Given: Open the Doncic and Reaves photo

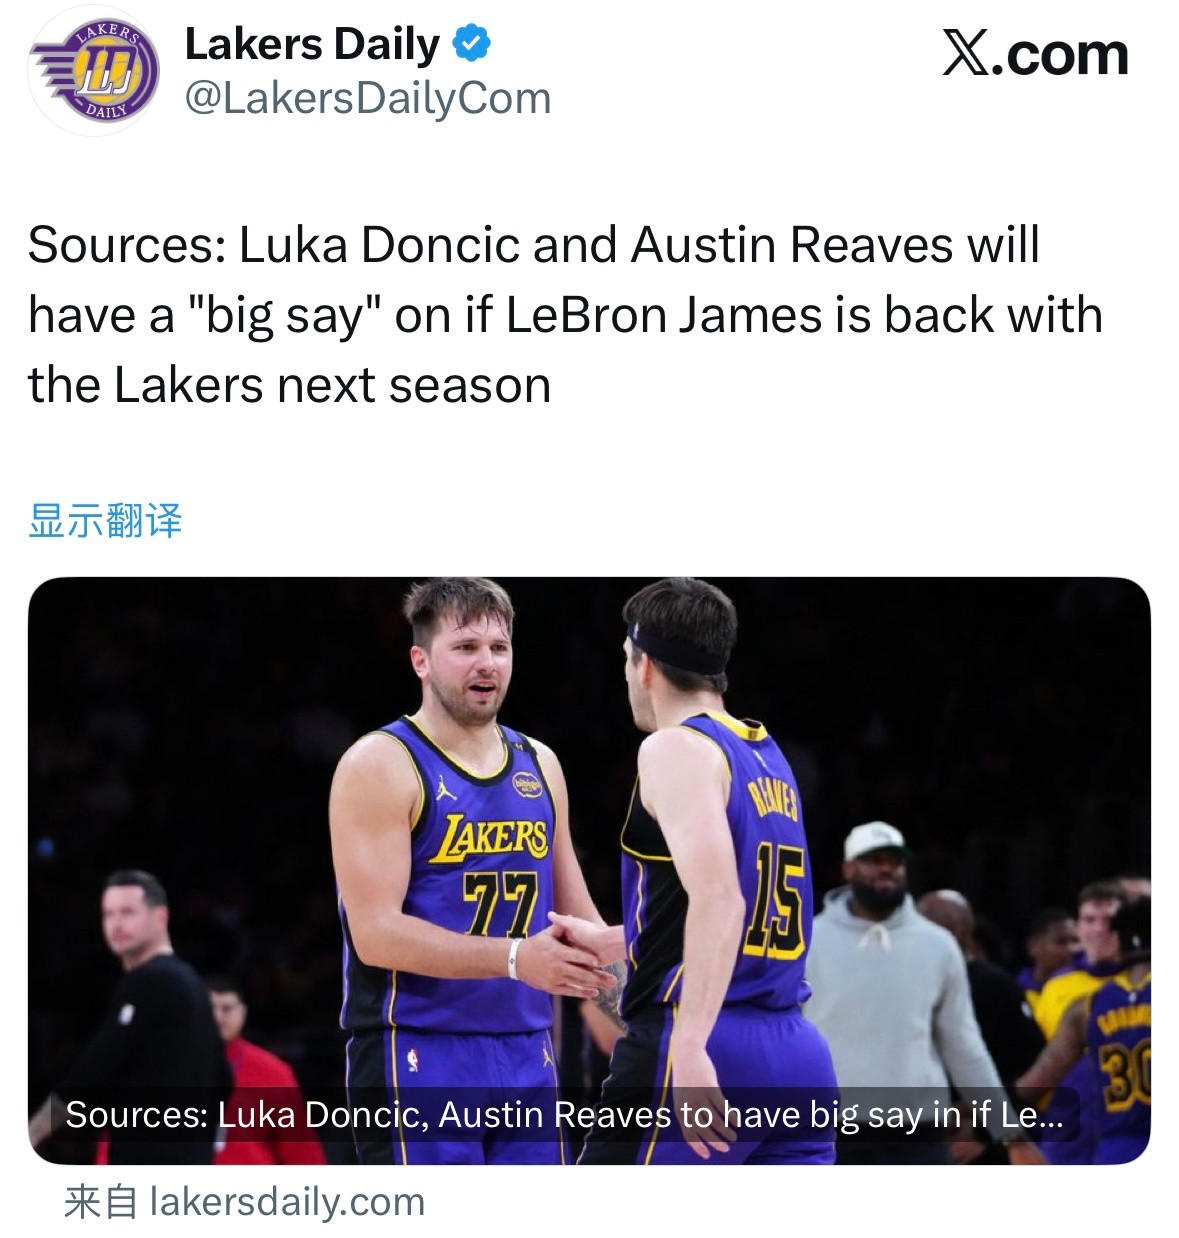Looking at the screenshot, I should click(x=590, y=850).
